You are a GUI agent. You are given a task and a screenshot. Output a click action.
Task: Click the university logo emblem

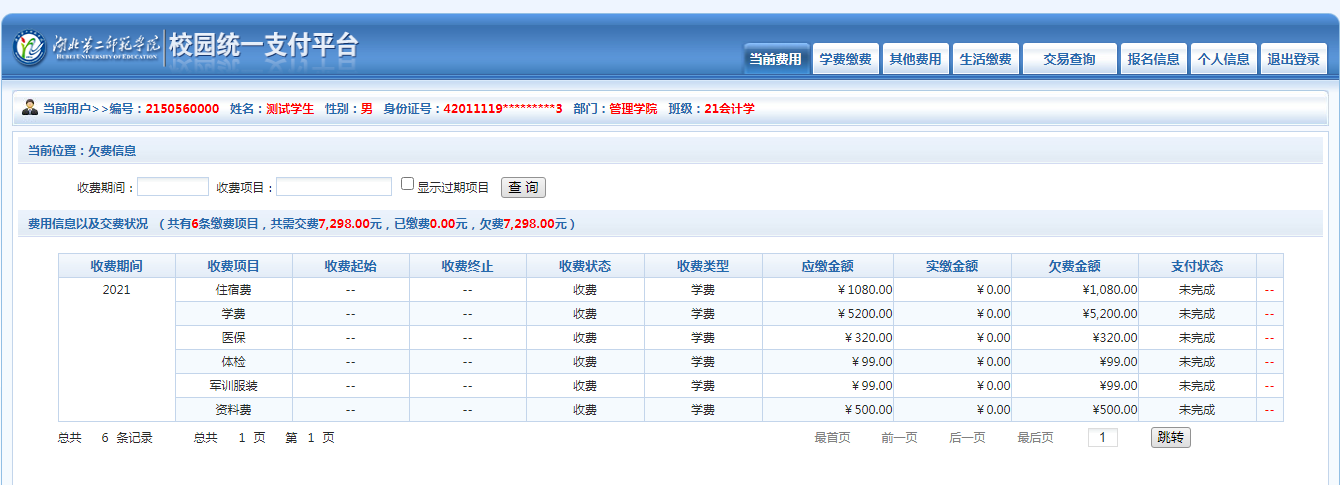pos(30,47)
